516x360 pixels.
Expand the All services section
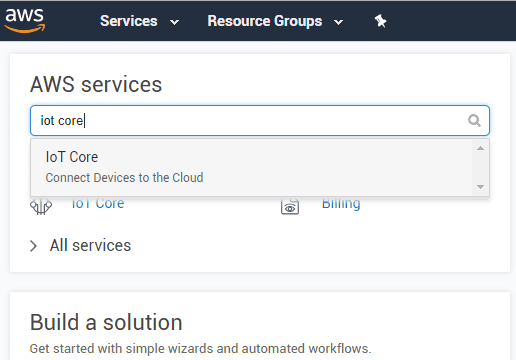point(81,246)
